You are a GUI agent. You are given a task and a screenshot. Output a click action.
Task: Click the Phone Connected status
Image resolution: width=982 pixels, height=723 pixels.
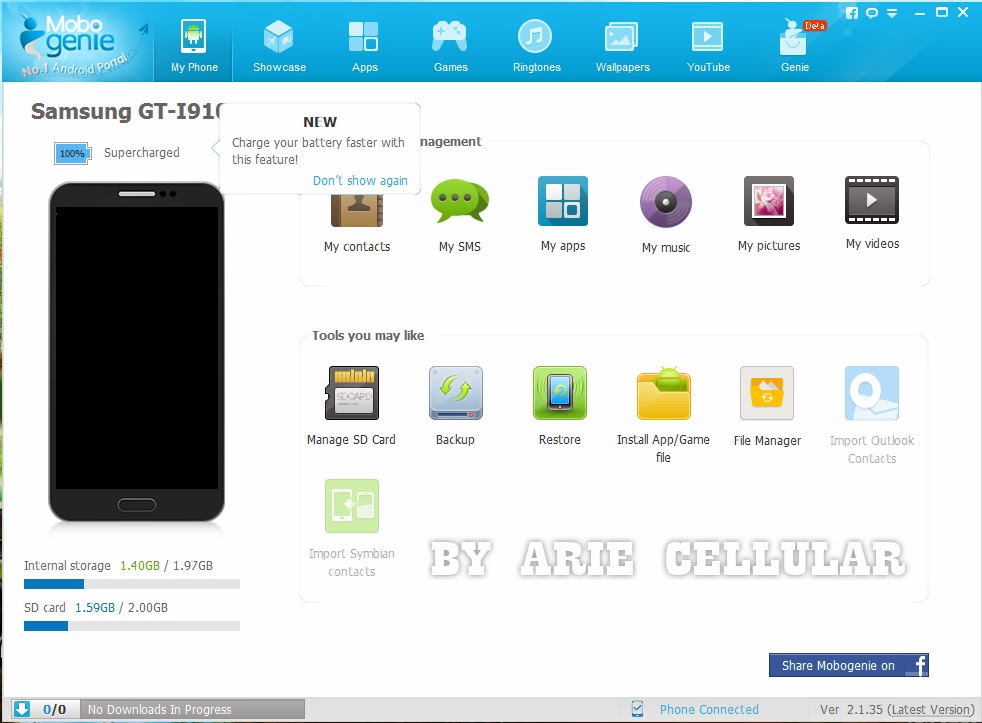pyautogui.click(x=709, y=709)
